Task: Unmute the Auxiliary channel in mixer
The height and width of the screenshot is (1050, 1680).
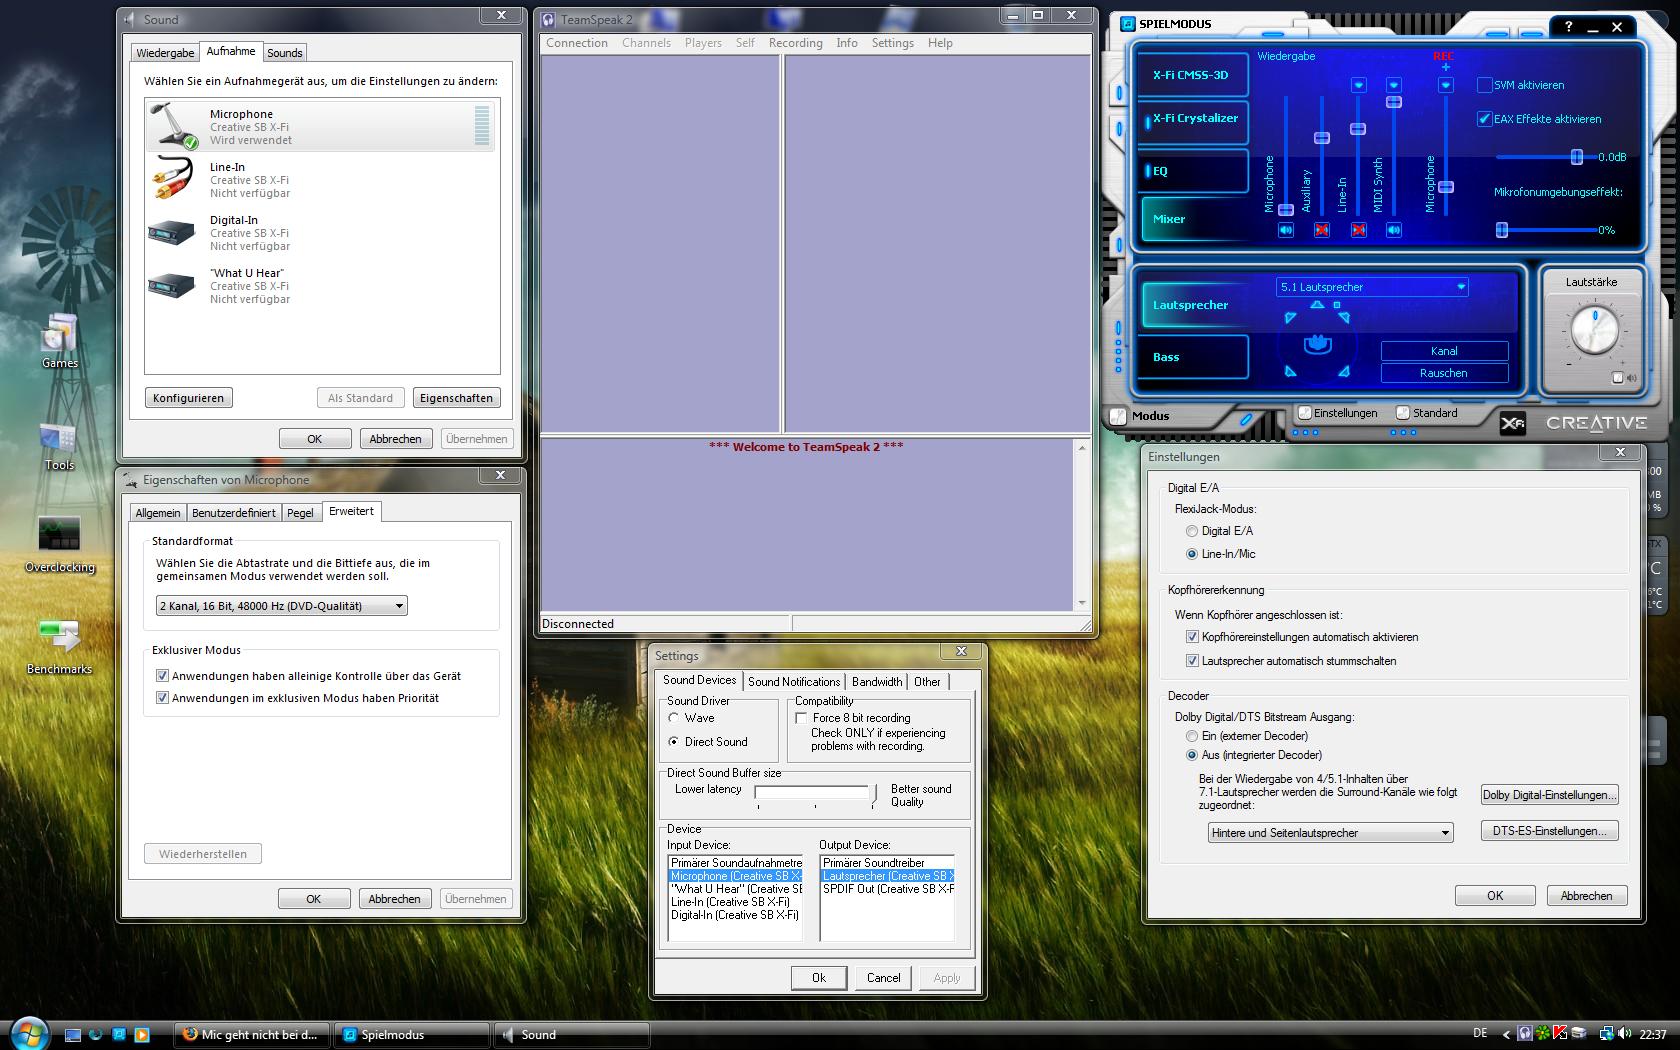Action: pyautogui.click(x=1322, y=230)
